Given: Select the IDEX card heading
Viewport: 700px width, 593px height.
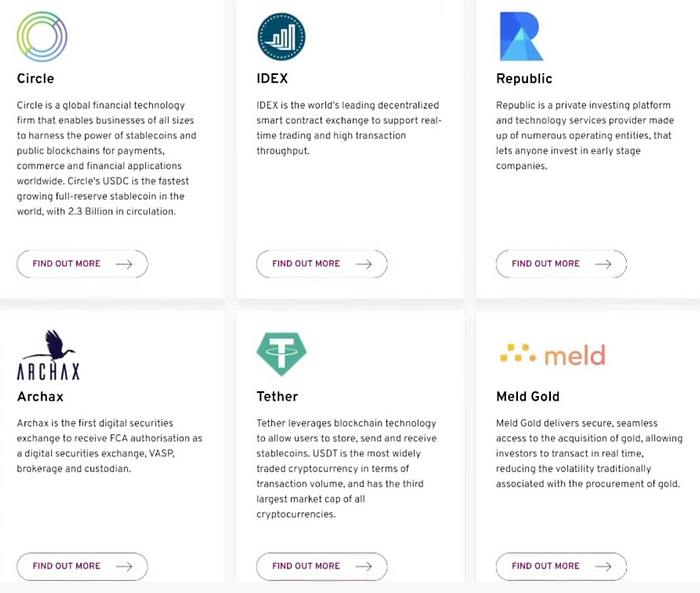Looking at the screenshot, I should point(272,79).
